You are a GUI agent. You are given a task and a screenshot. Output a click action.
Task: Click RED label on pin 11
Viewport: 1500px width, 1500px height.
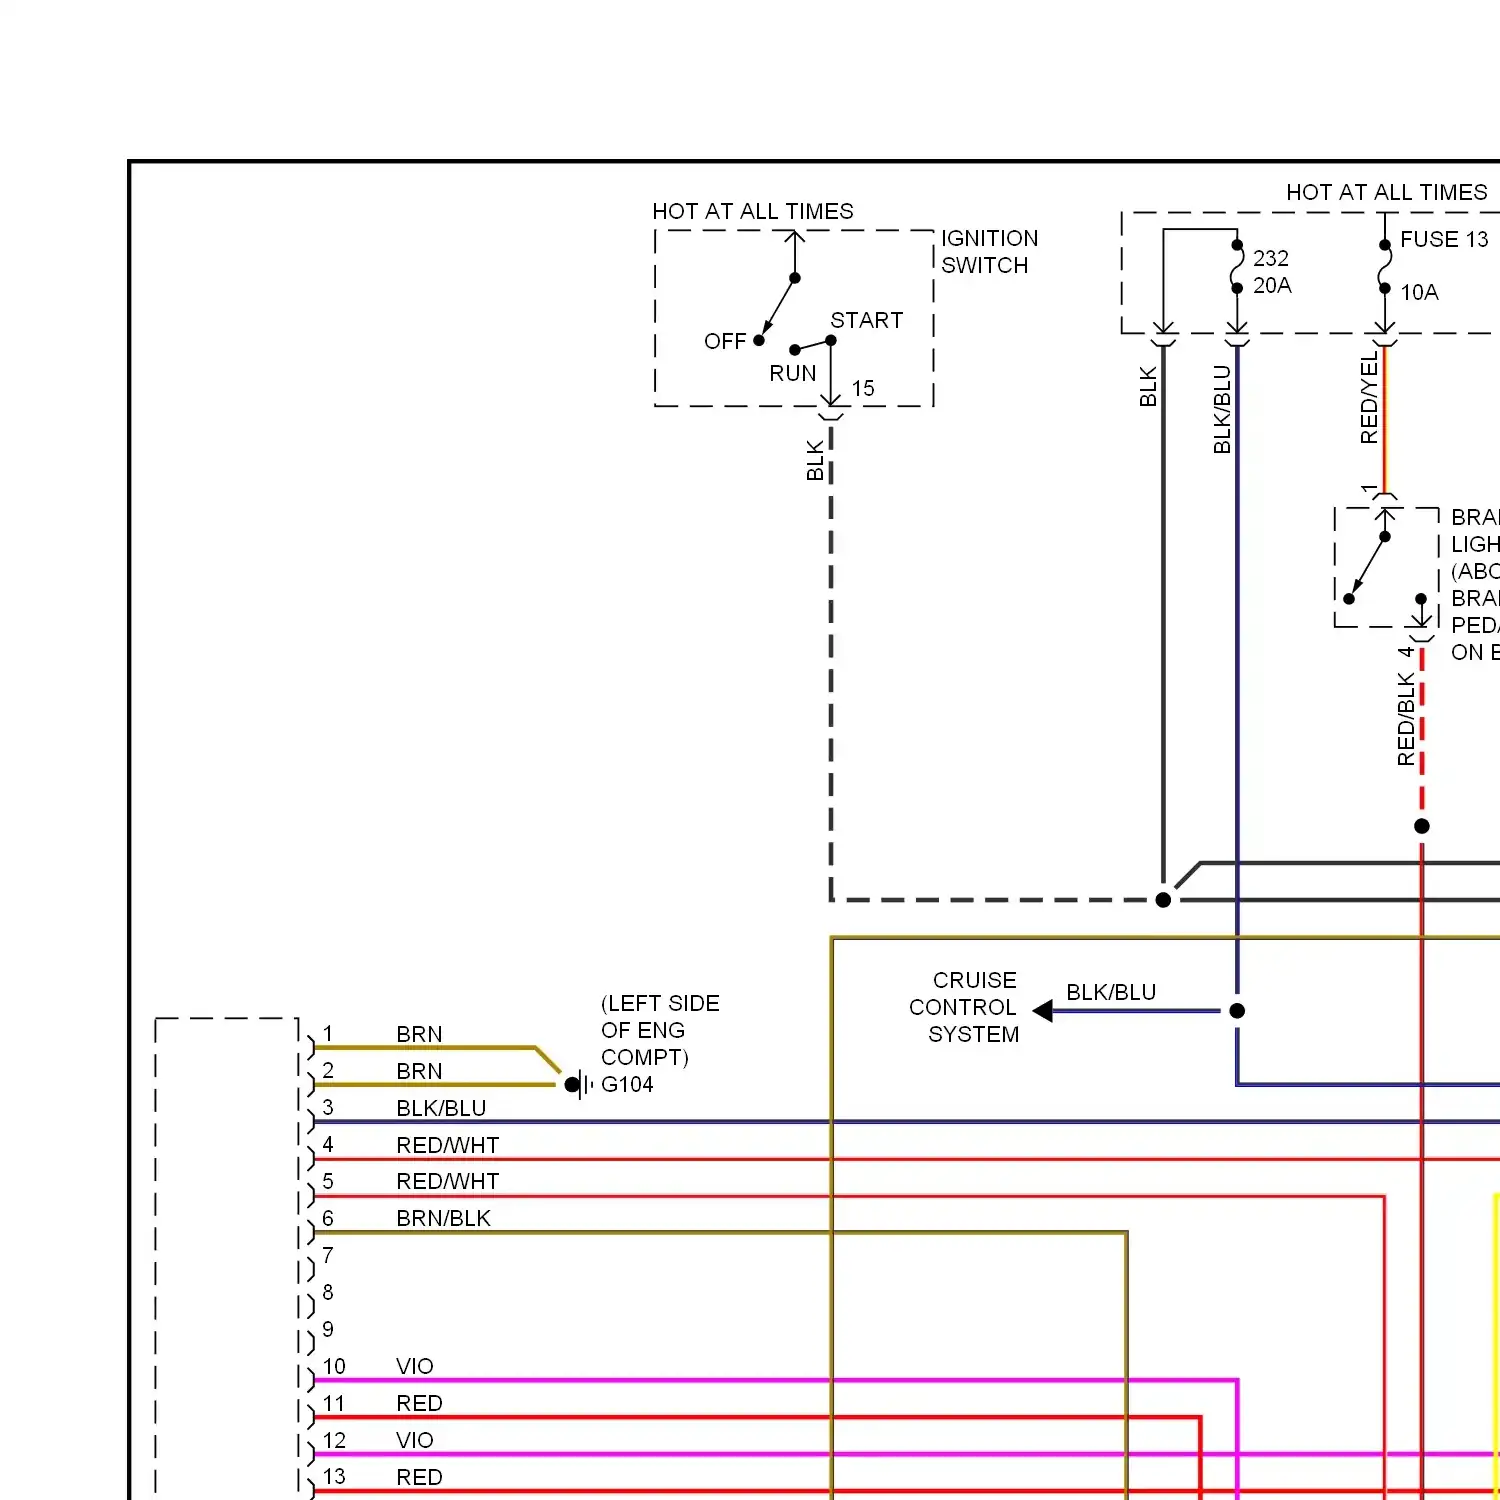pos(419,1403)
